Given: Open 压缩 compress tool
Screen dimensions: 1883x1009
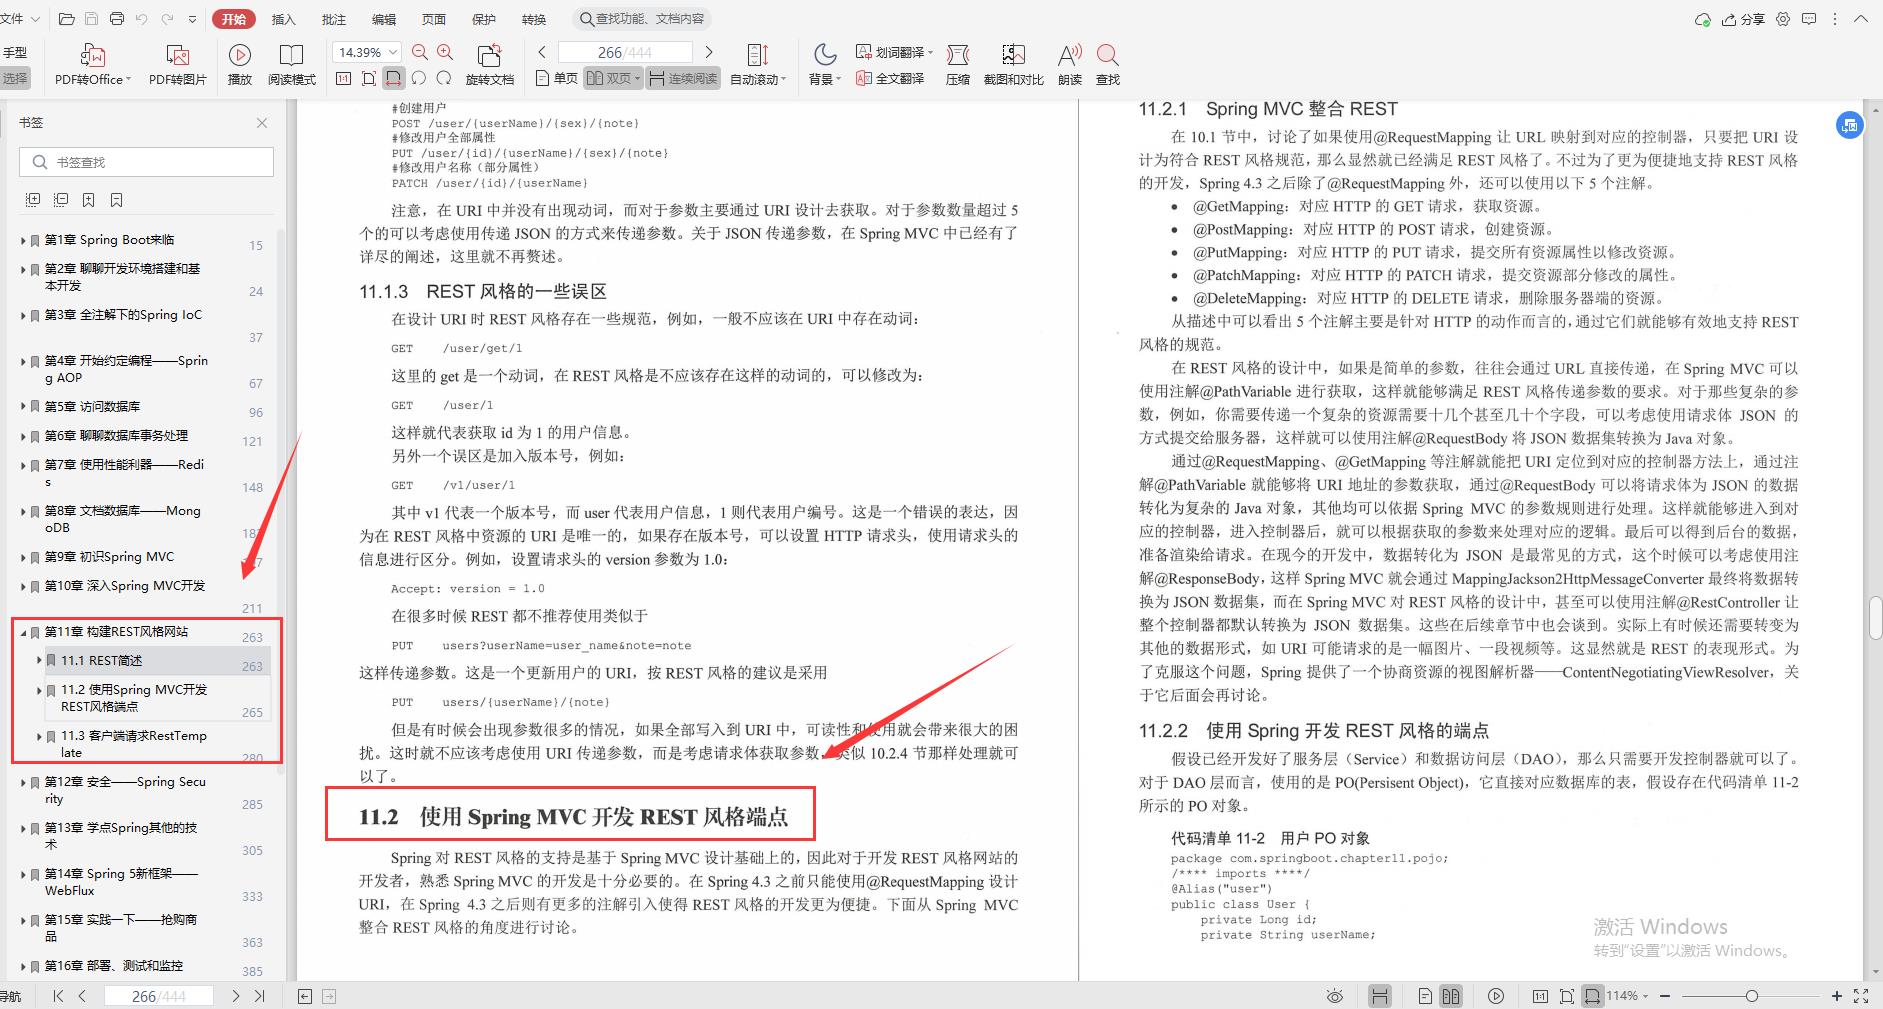Looking at the screenshot, I should (958, 65).
